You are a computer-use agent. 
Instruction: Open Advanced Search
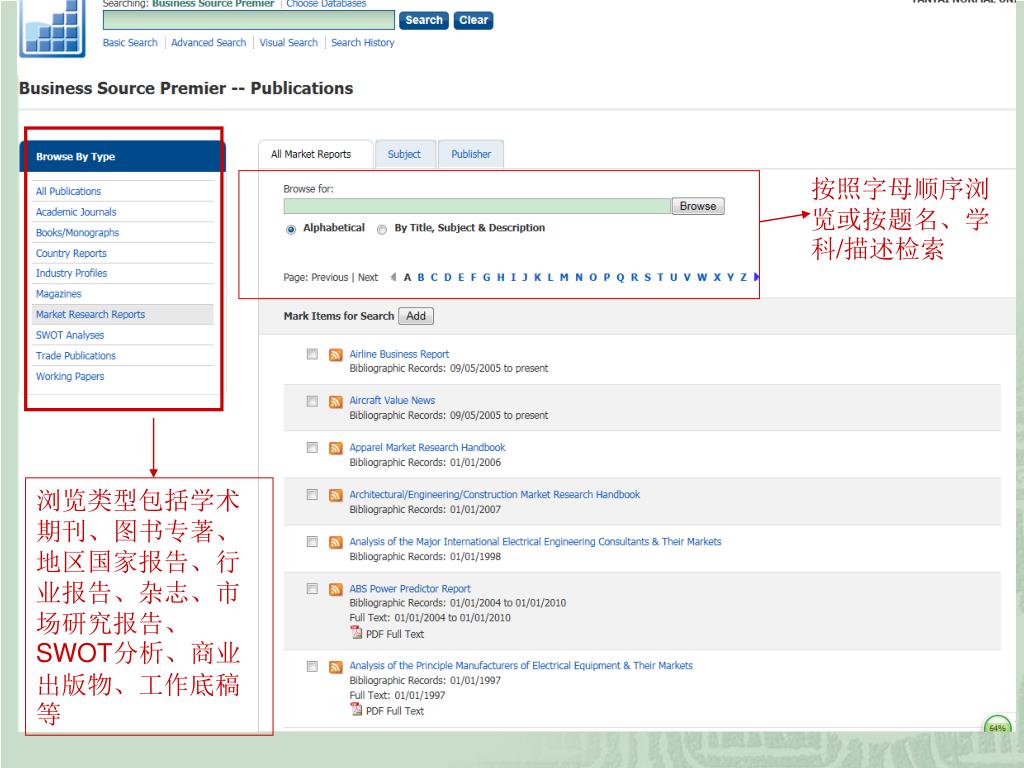click(208, 42)
